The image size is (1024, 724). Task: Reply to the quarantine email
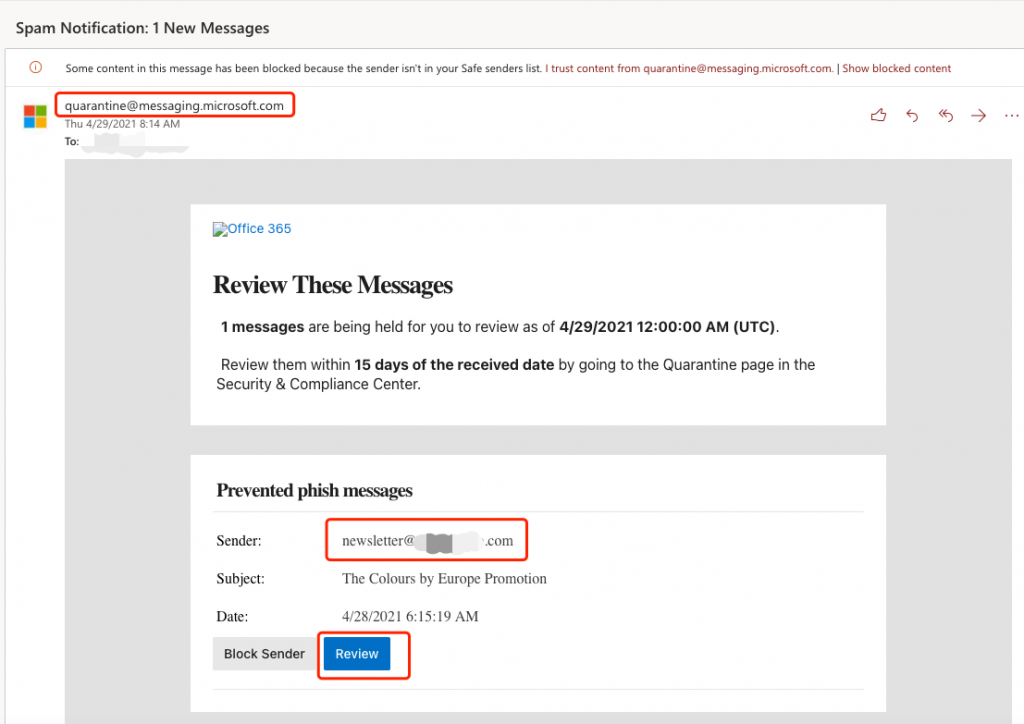tap(912, 116)
